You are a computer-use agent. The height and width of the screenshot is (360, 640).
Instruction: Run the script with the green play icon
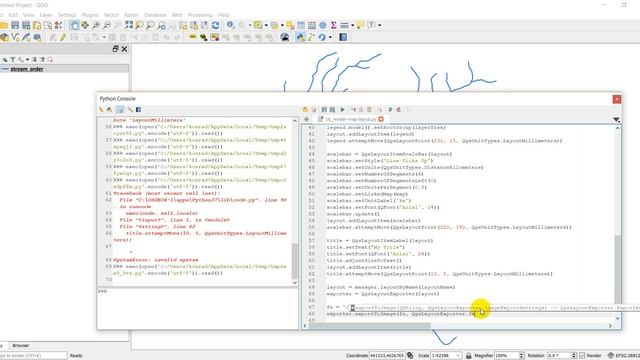point(342,109)
